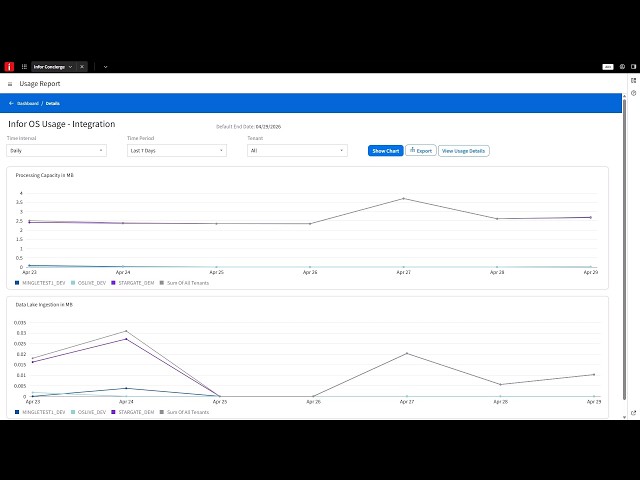Image resolution: width=640 pixels, height=480 pixels.
Task: Click the 3.5 y-axis label in Processing Capacity chart
Action: click(x=20, y=202)
